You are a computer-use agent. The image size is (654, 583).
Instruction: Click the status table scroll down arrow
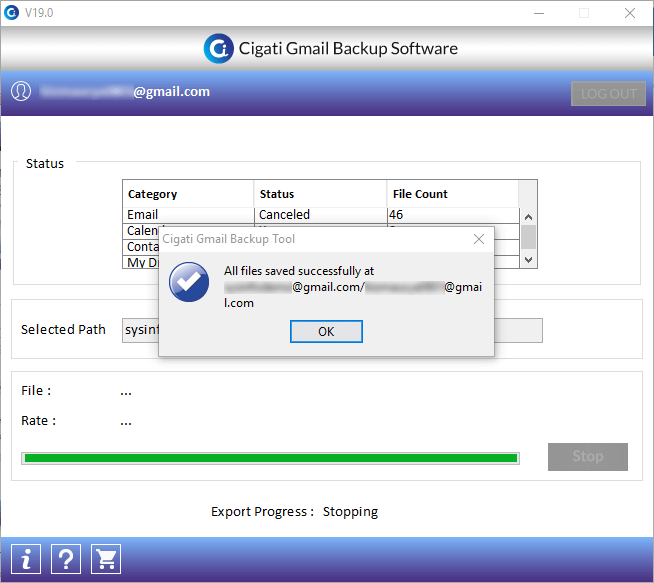(x=528, y=260)
